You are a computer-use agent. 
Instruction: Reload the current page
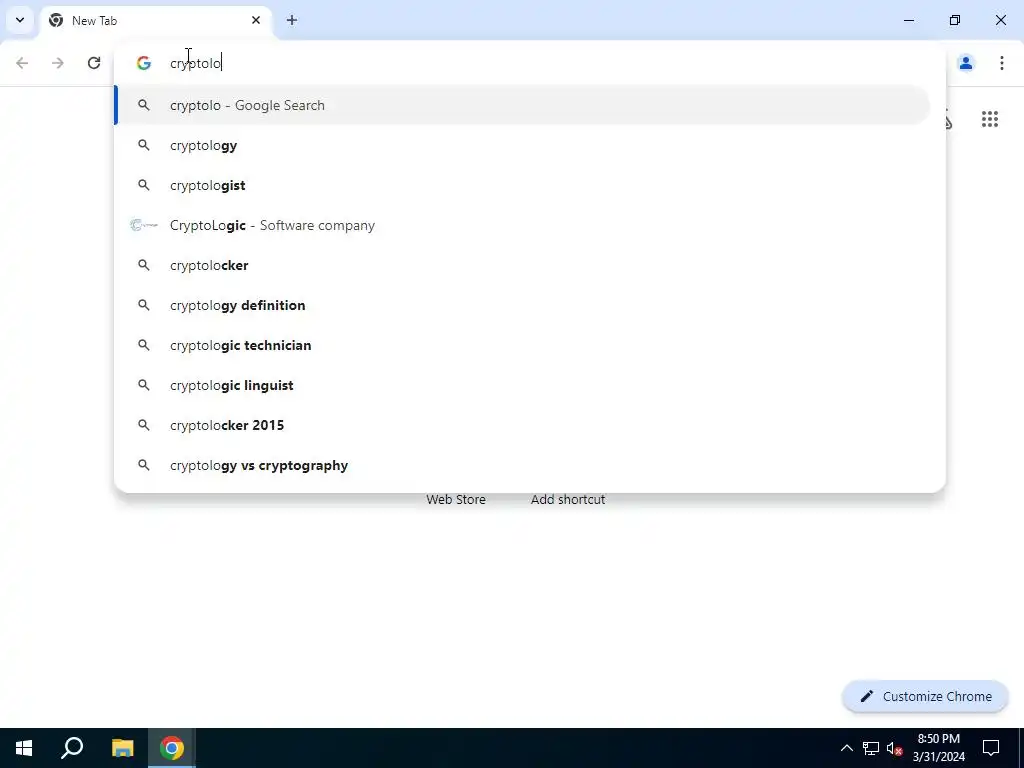(x=94, y=63)
